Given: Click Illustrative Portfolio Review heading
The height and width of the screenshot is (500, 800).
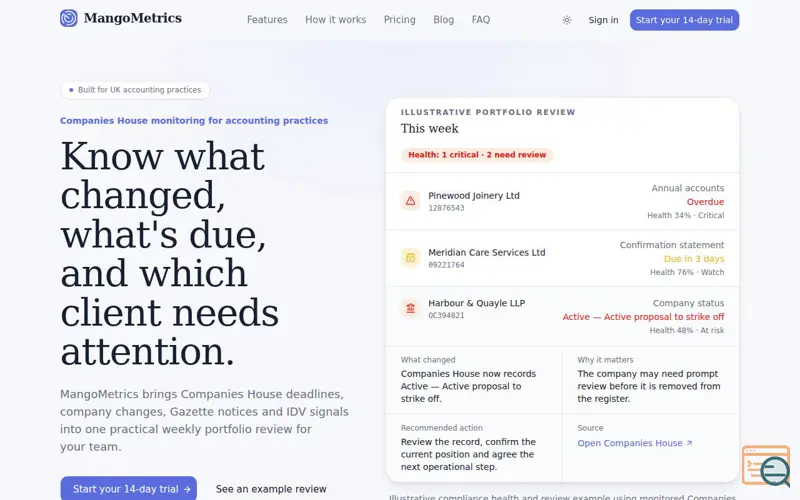Looking at the screenshot, I should coord(488,112).
